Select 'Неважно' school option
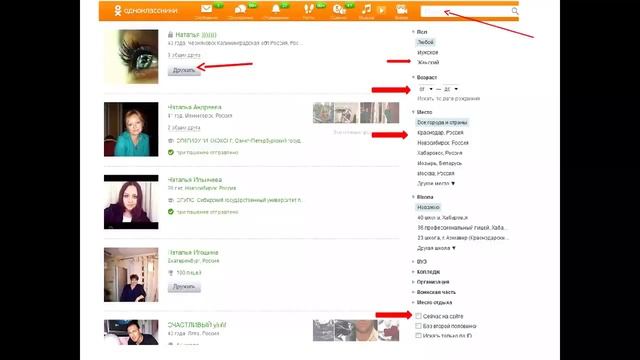 [x=428, y=207]
